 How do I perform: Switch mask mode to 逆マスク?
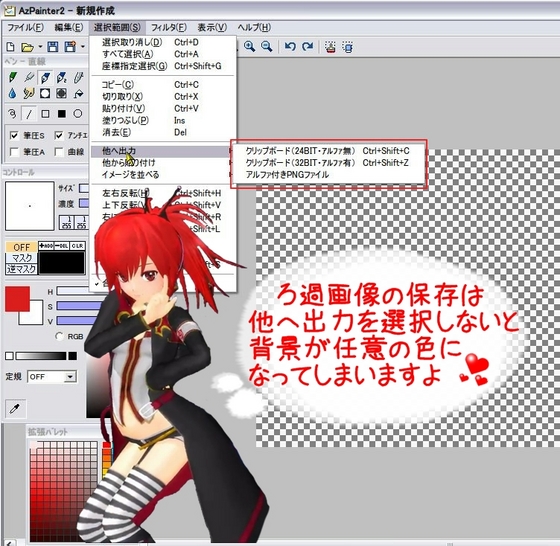[x=21, y=269]
